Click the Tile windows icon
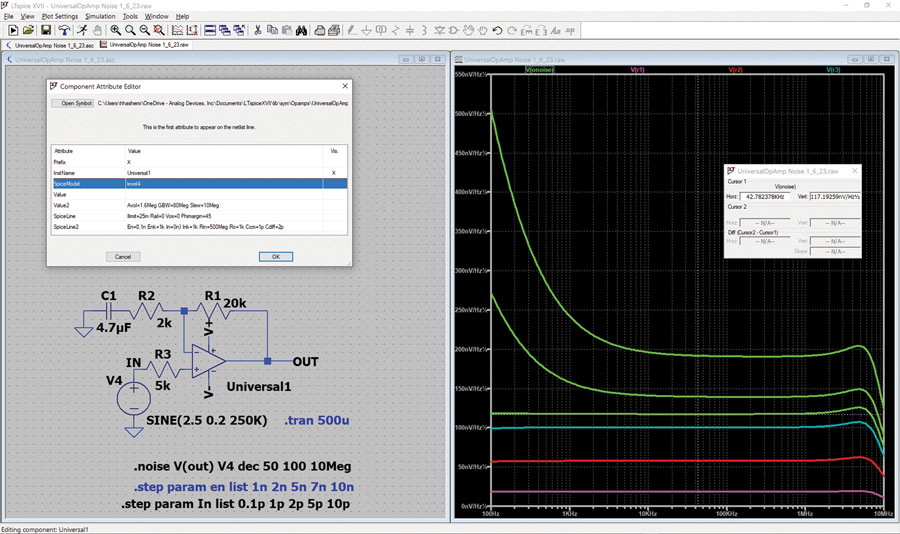Screen dimensions: 900x534 click(210, 30)
